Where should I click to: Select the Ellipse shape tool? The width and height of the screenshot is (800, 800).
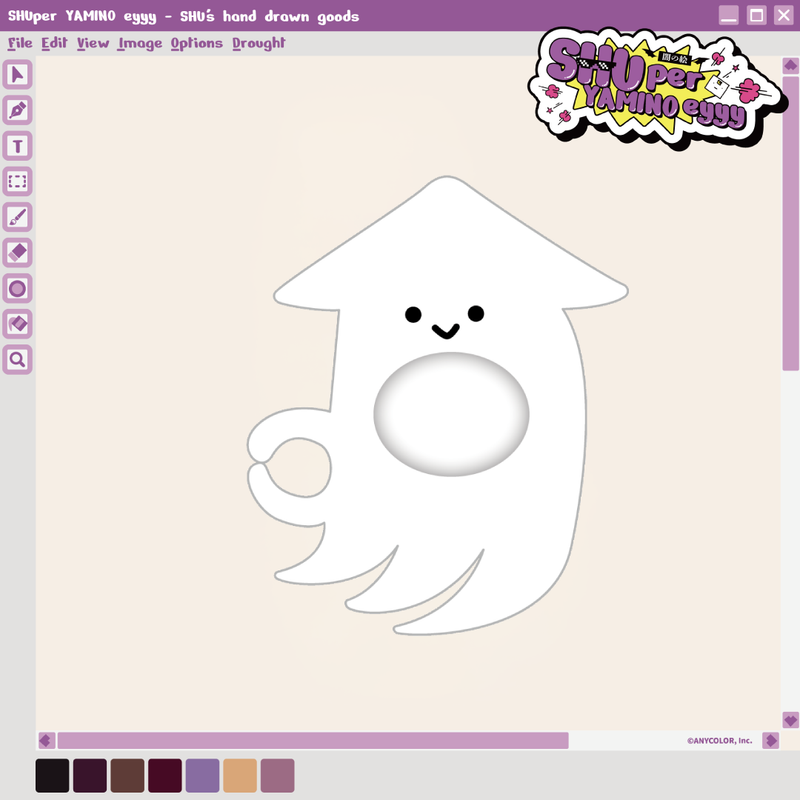(x=15, y=289)
